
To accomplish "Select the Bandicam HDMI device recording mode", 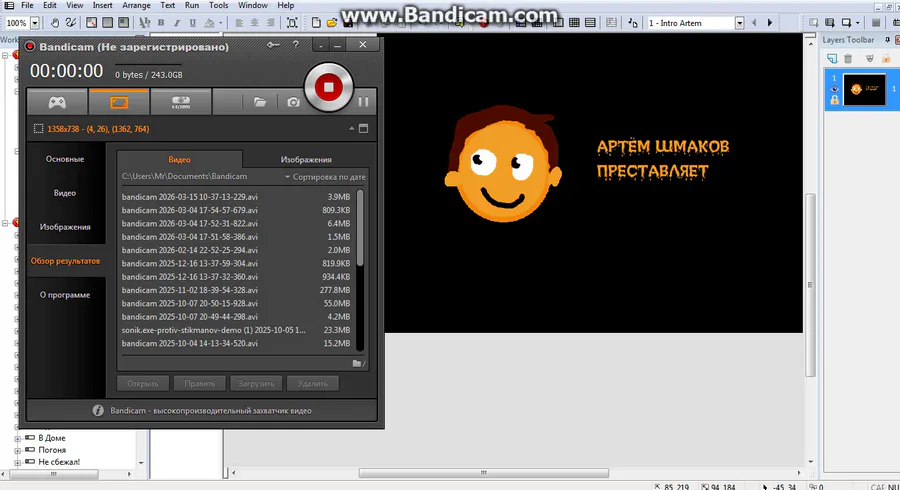I will [x=181, y=102].
